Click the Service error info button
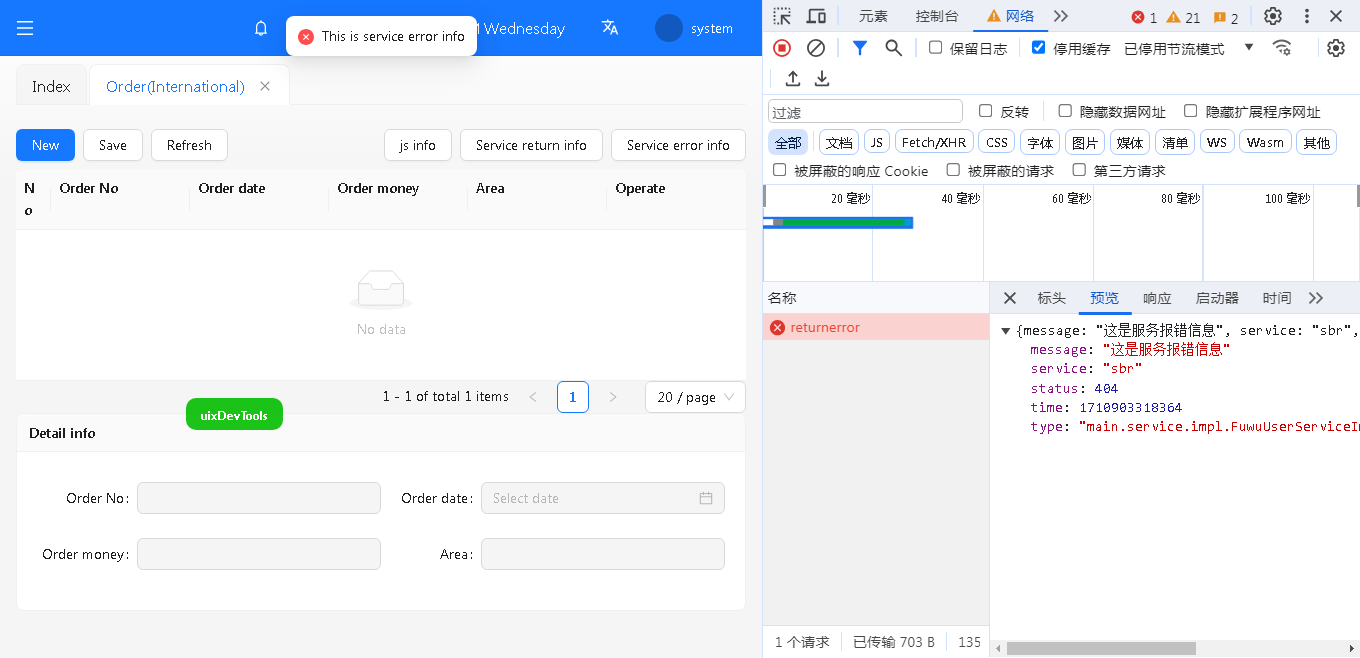Screen dimensions: 1360x658 [x=678, y=145]
